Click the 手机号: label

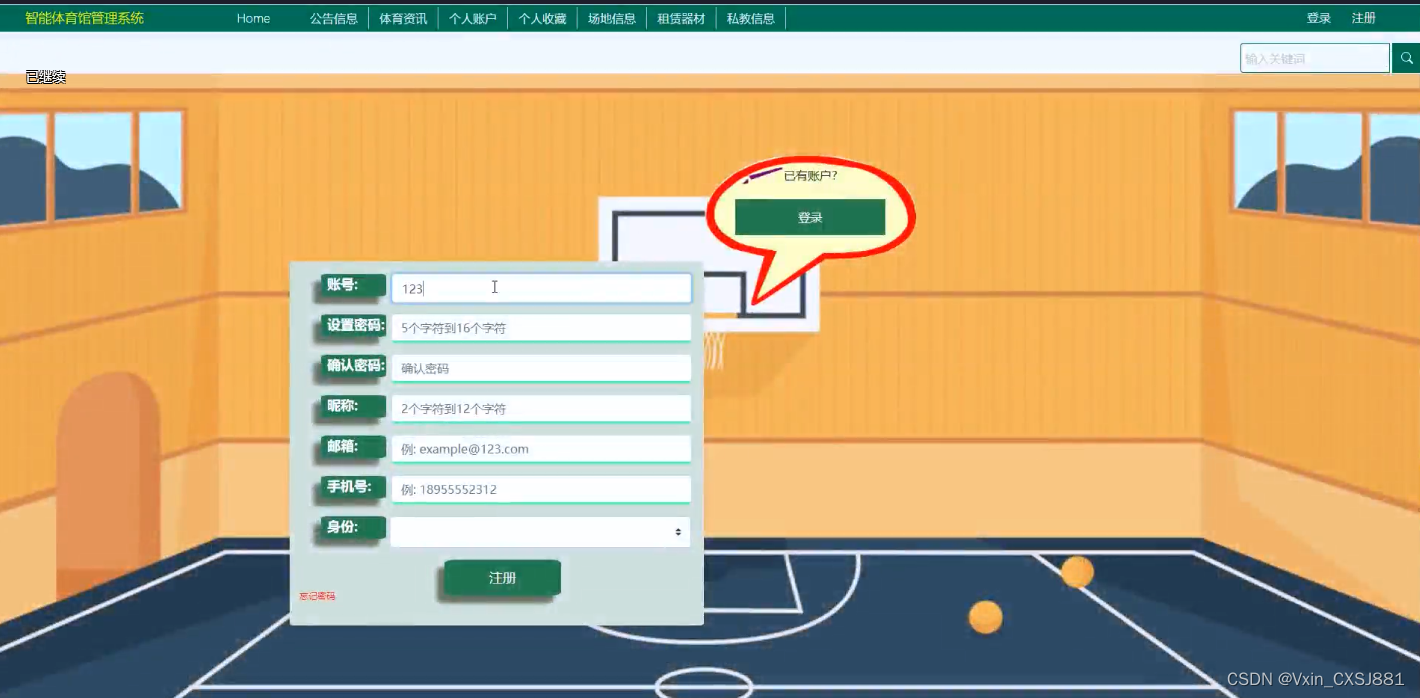coord(354,487)
